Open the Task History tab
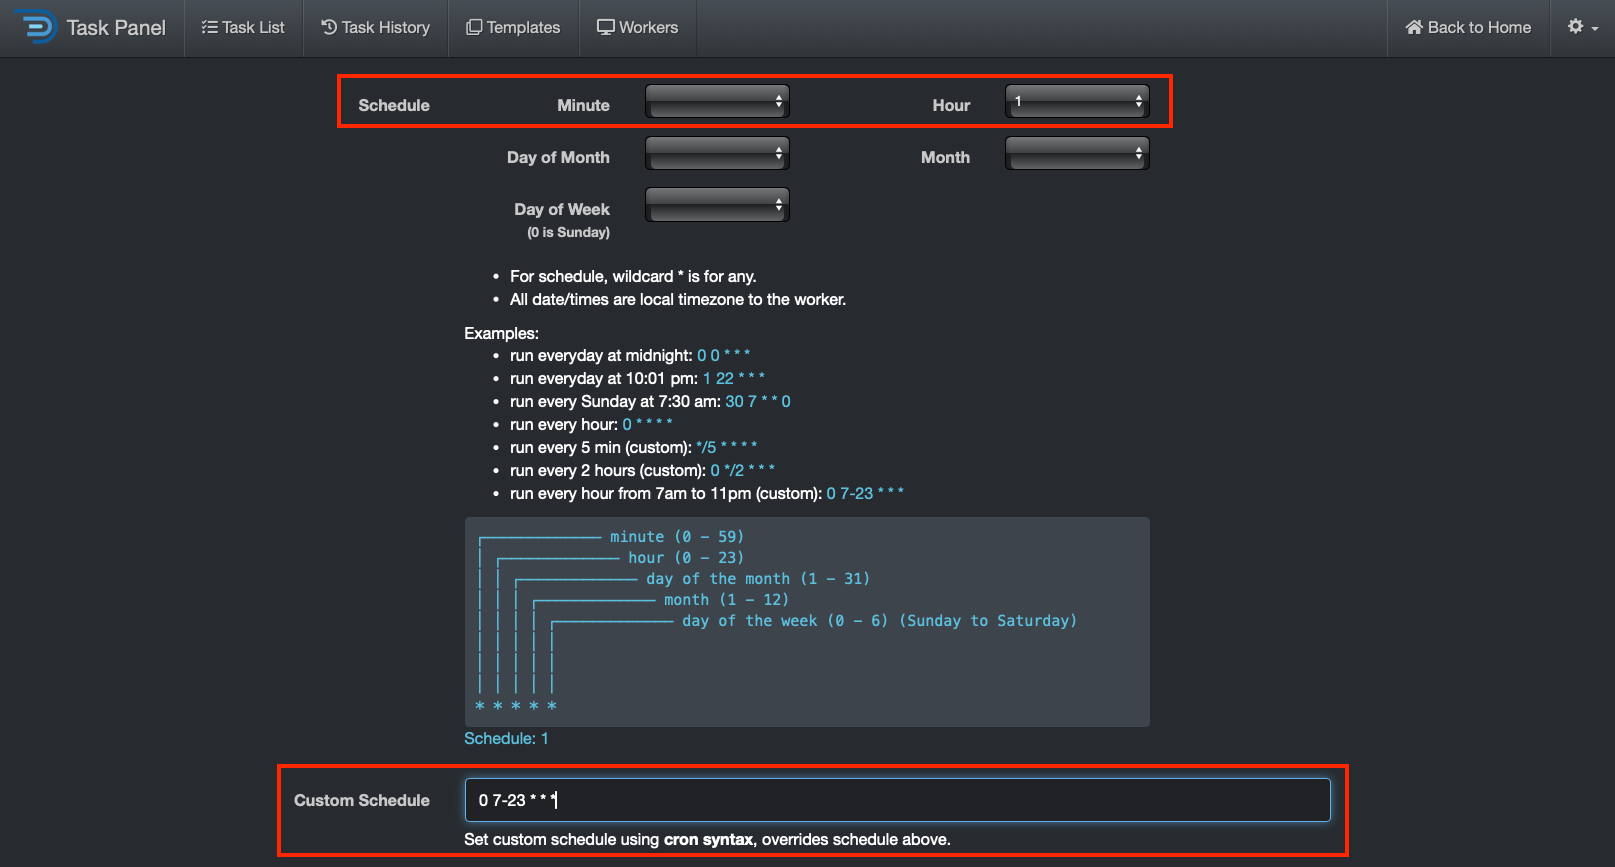 point(376,28)
